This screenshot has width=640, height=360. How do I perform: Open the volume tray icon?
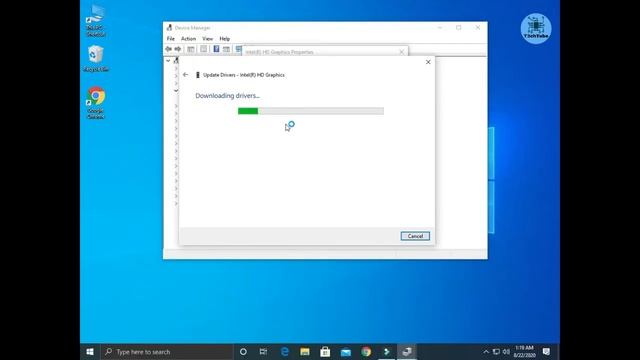507,352
